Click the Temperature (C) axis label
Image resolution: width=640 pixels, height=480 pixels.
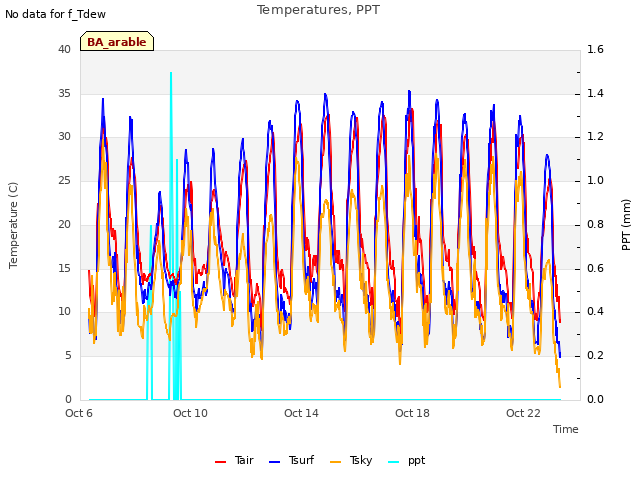click(13, 225)
